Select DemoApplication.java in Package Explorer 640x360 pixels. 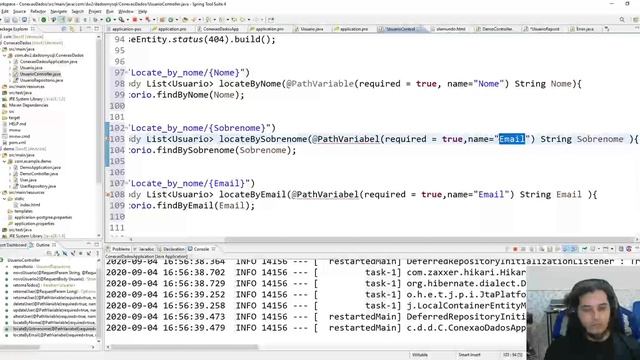click(40, 168)
